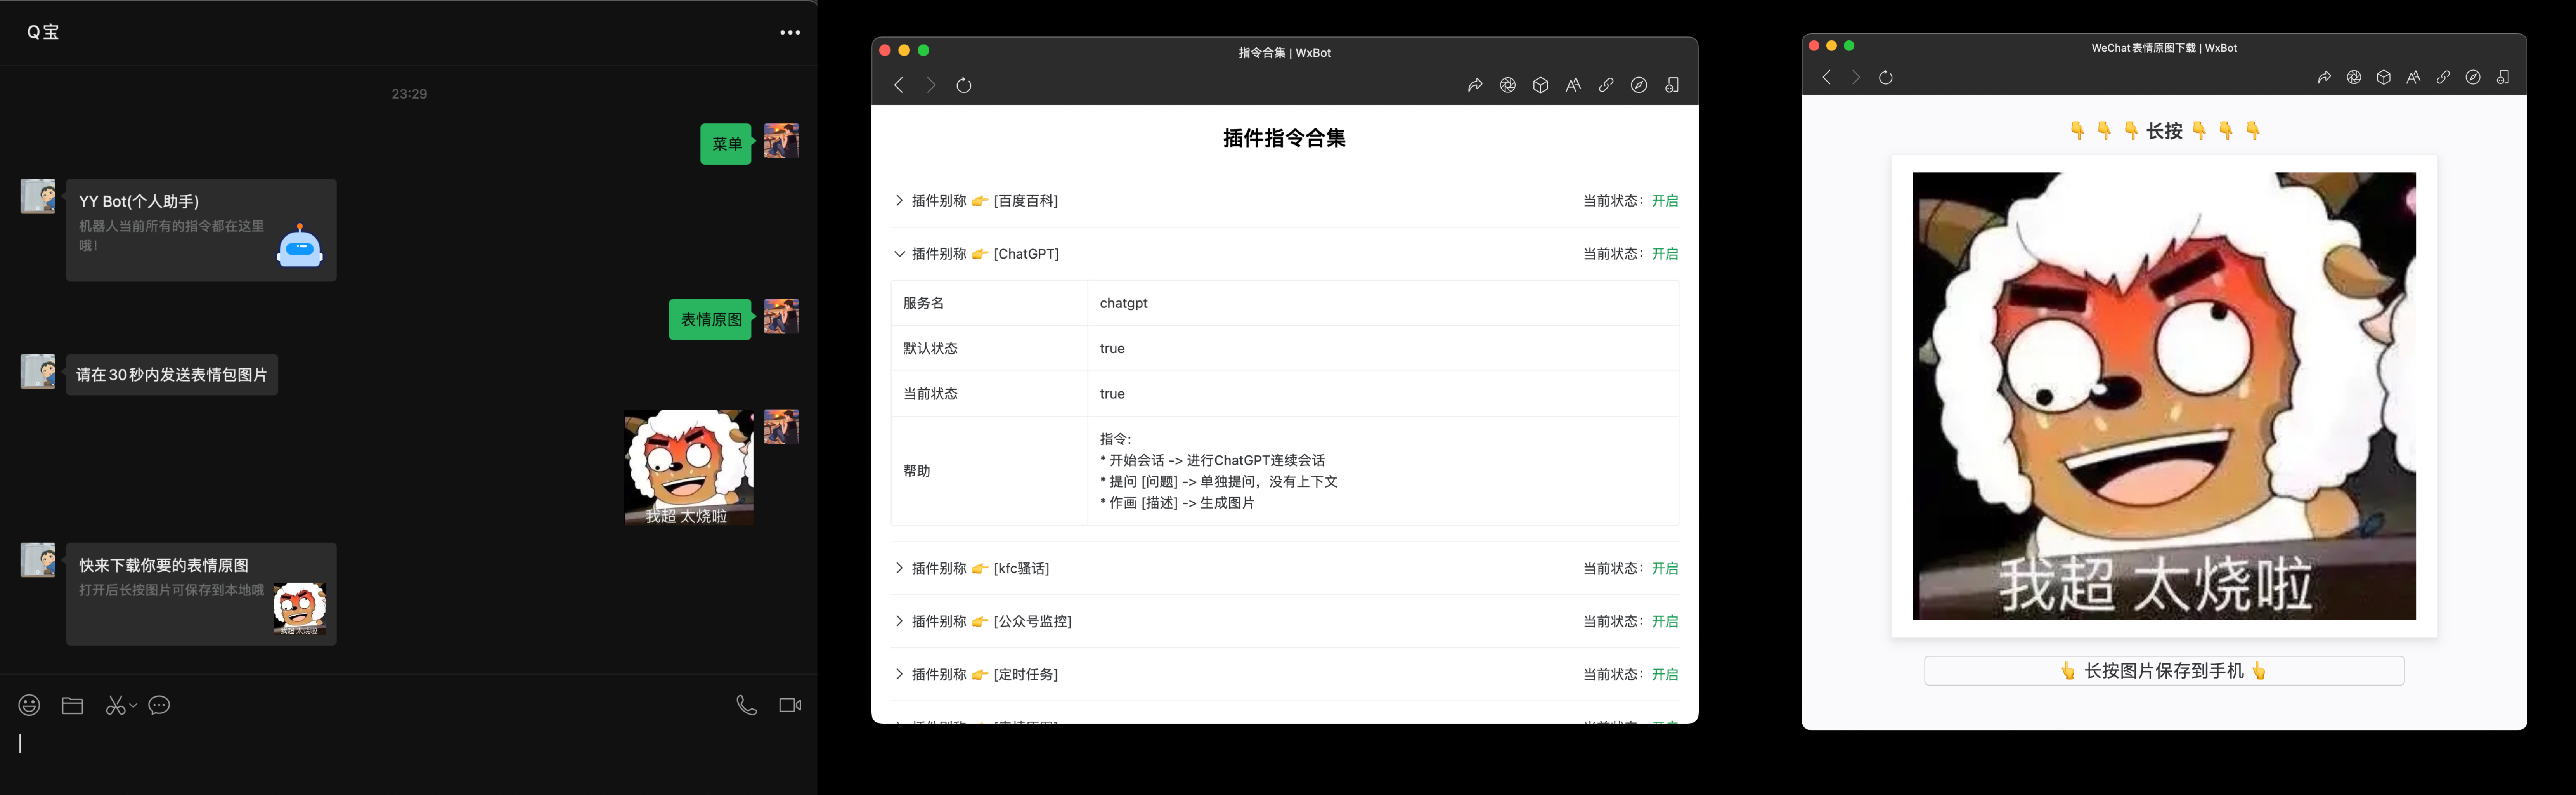Click the file folder icon in chat toolbar
Screen dimensions: 2576x795
pos(72,705)
